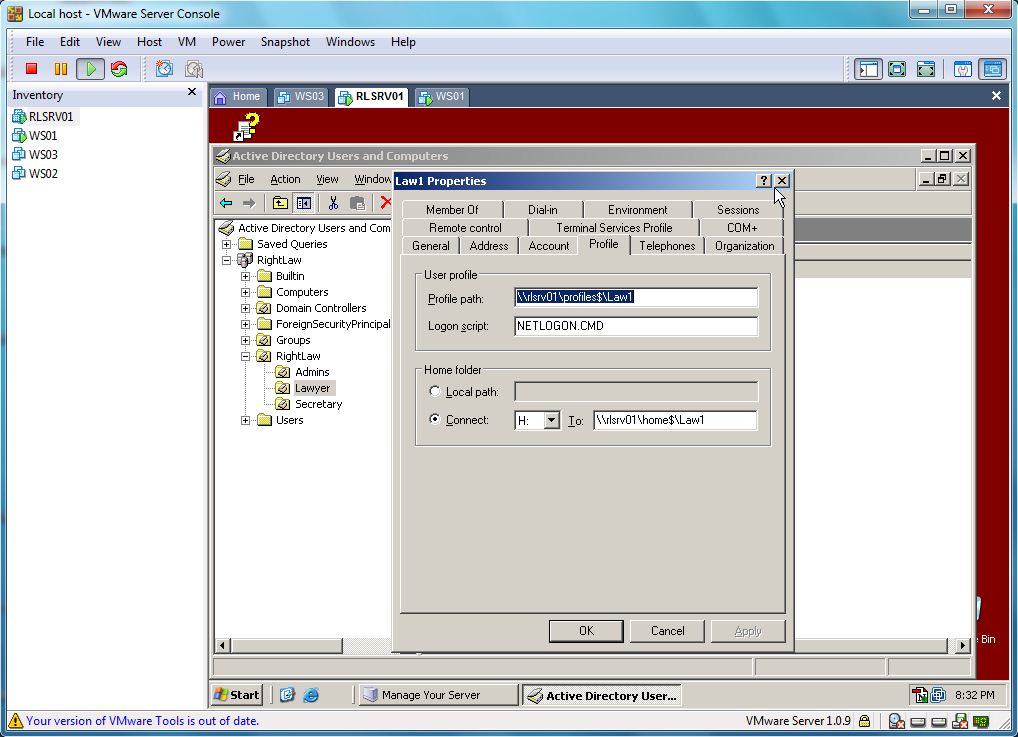Click the question mark help button in Law1 Properties
The image size is (1018, 737).
[764, 181]
